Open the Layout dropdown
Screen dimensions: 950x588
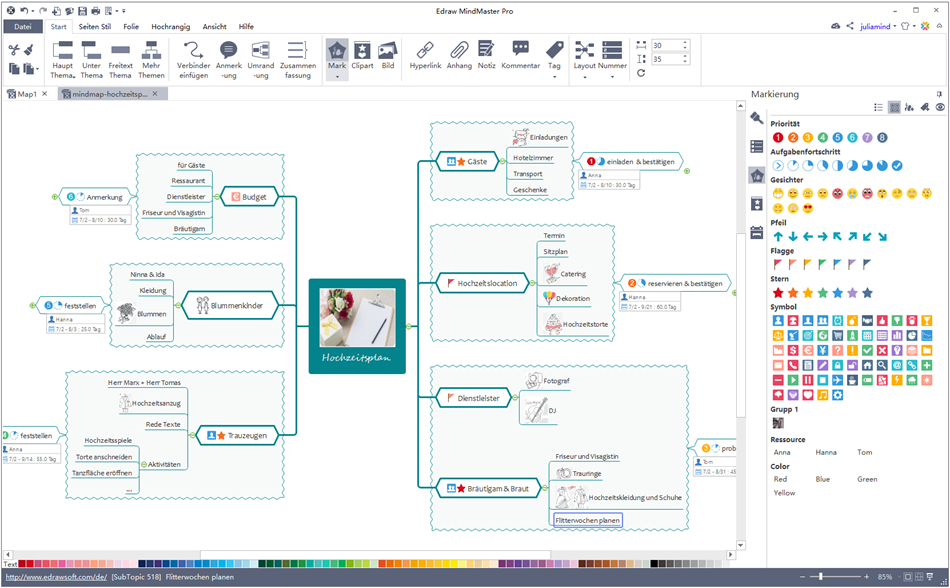tap(585, 76)
